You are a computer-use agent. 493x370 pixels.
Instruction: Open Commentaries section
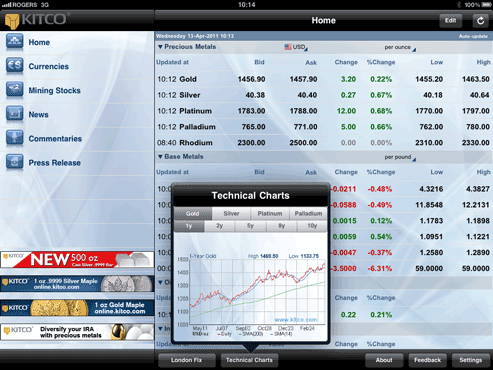coord(55,139)
